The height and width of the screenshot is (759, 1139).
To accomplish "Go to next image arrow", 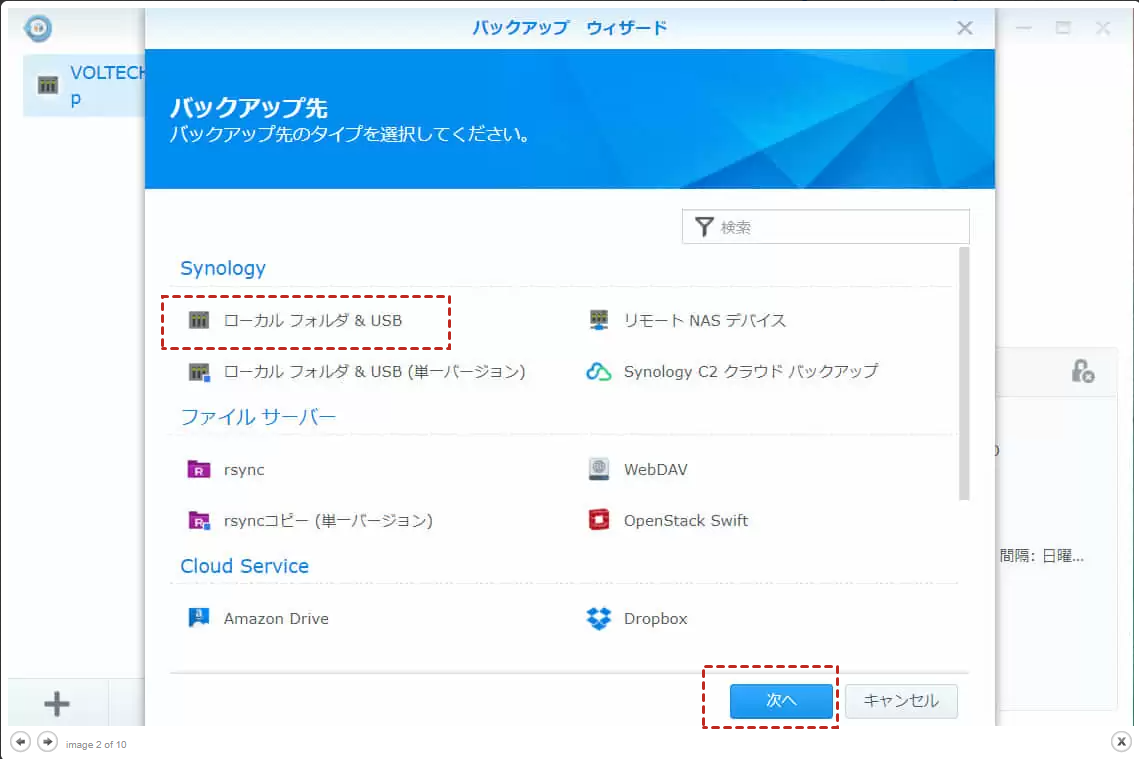I will click(x=47, y=742).
